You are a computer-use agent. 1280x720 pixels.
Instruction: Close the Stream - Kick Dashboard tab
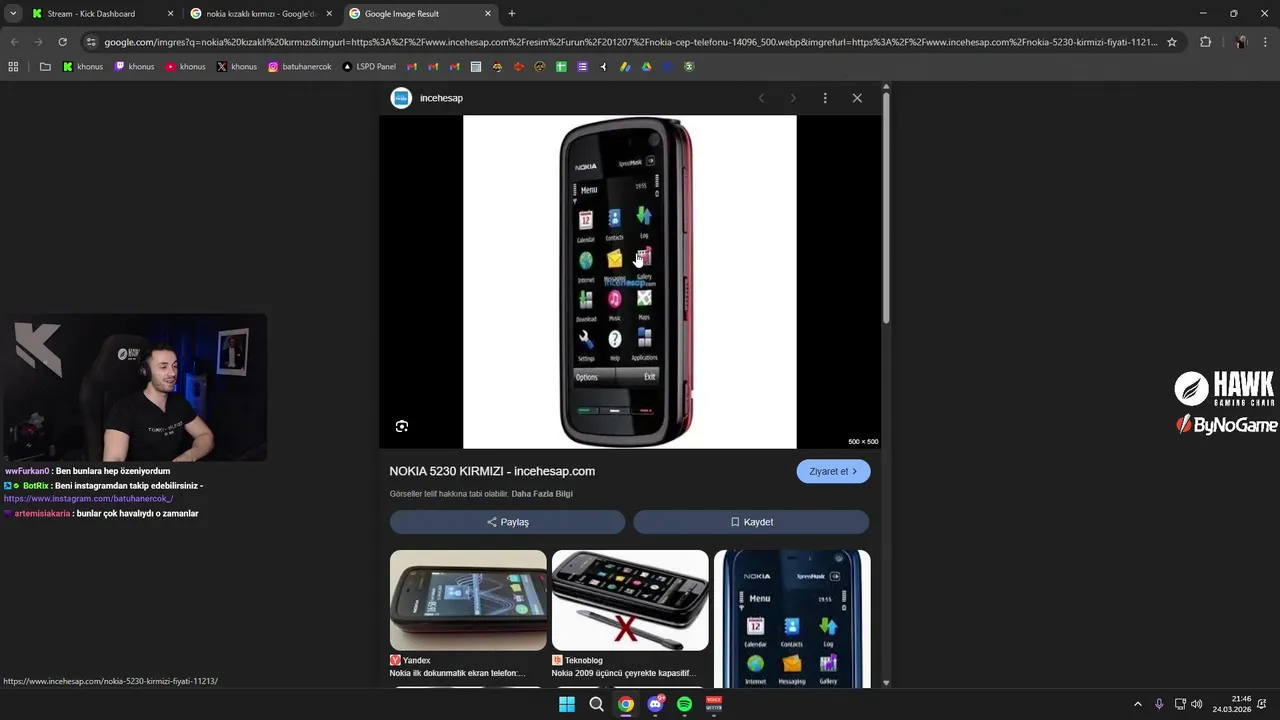click(x=170, y=14)
